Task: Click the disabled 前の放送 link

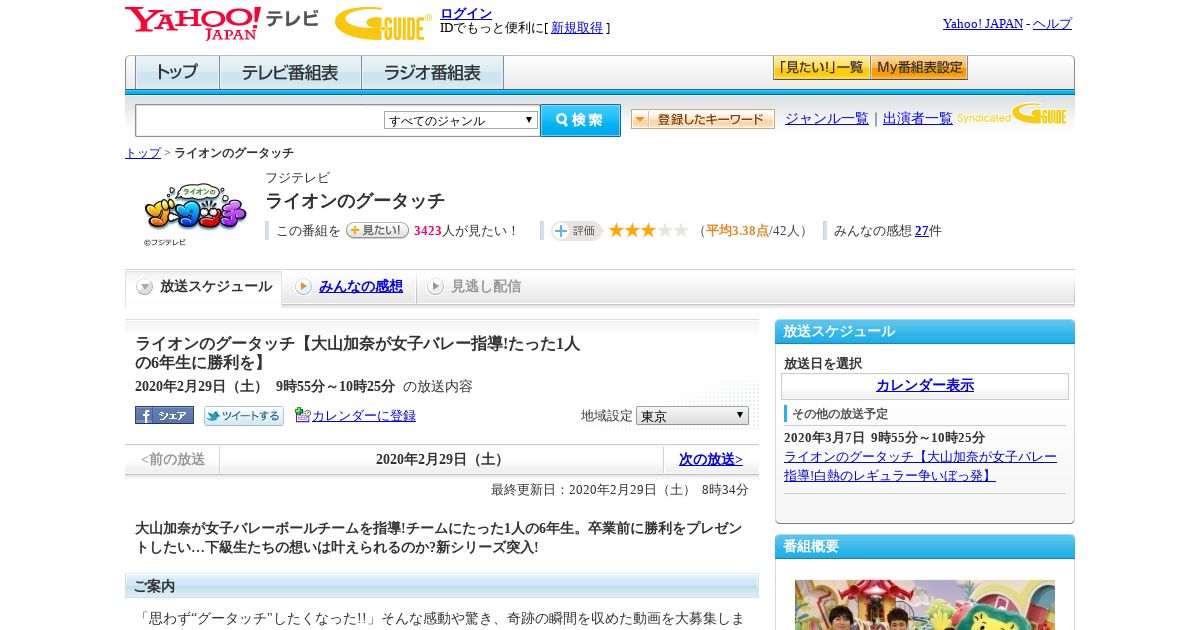Action: pyautogui.click(x=173, y=460)
